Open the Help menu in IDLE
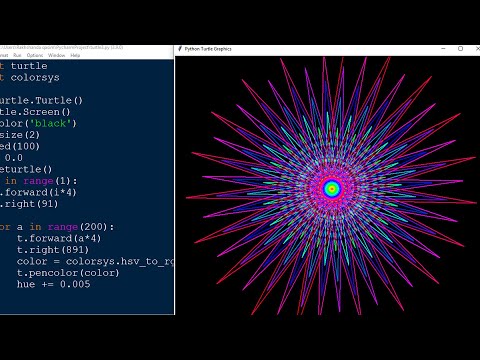This screenshot has height=360, width=480. point(75,55)
